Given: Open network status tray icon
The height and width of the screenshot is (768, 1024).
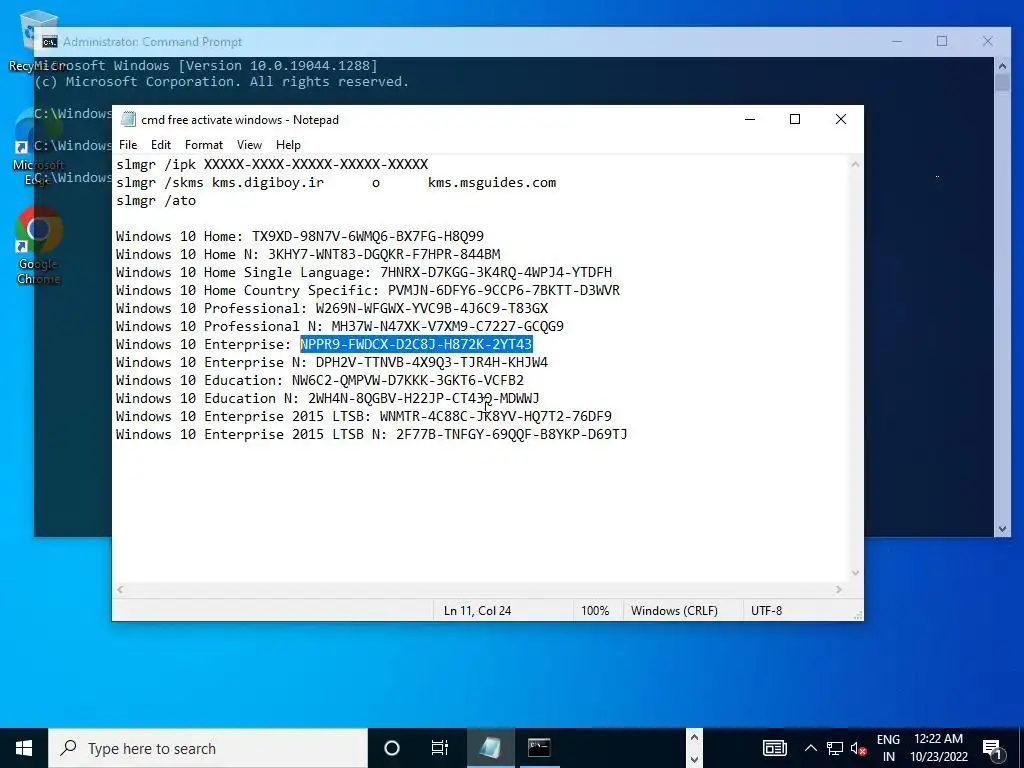Looking at the screenshot, I should click(x=835, y=748).
